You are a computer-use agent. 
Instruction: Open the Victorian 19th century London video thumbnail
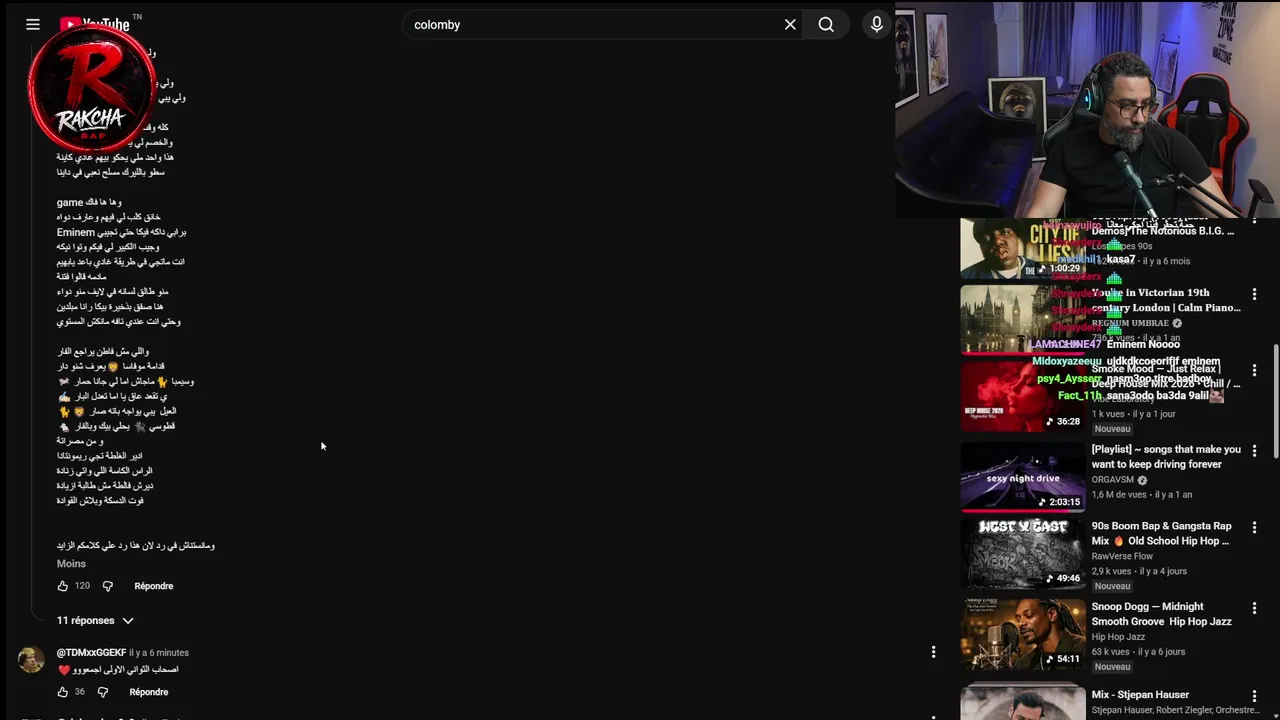[1022, 320]
